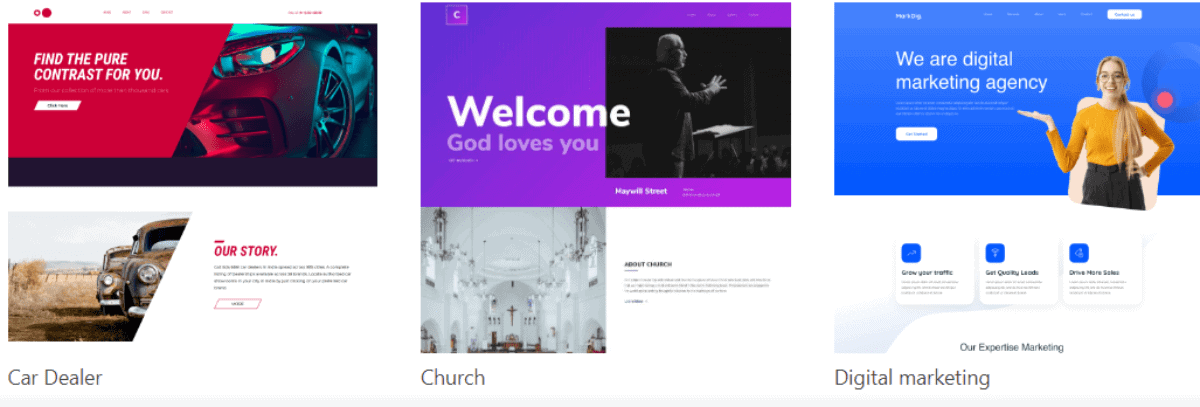The image size is (1200, 407).
Task: Click the 'Get Quality Leads' blue icon
Action: point(995,253)
